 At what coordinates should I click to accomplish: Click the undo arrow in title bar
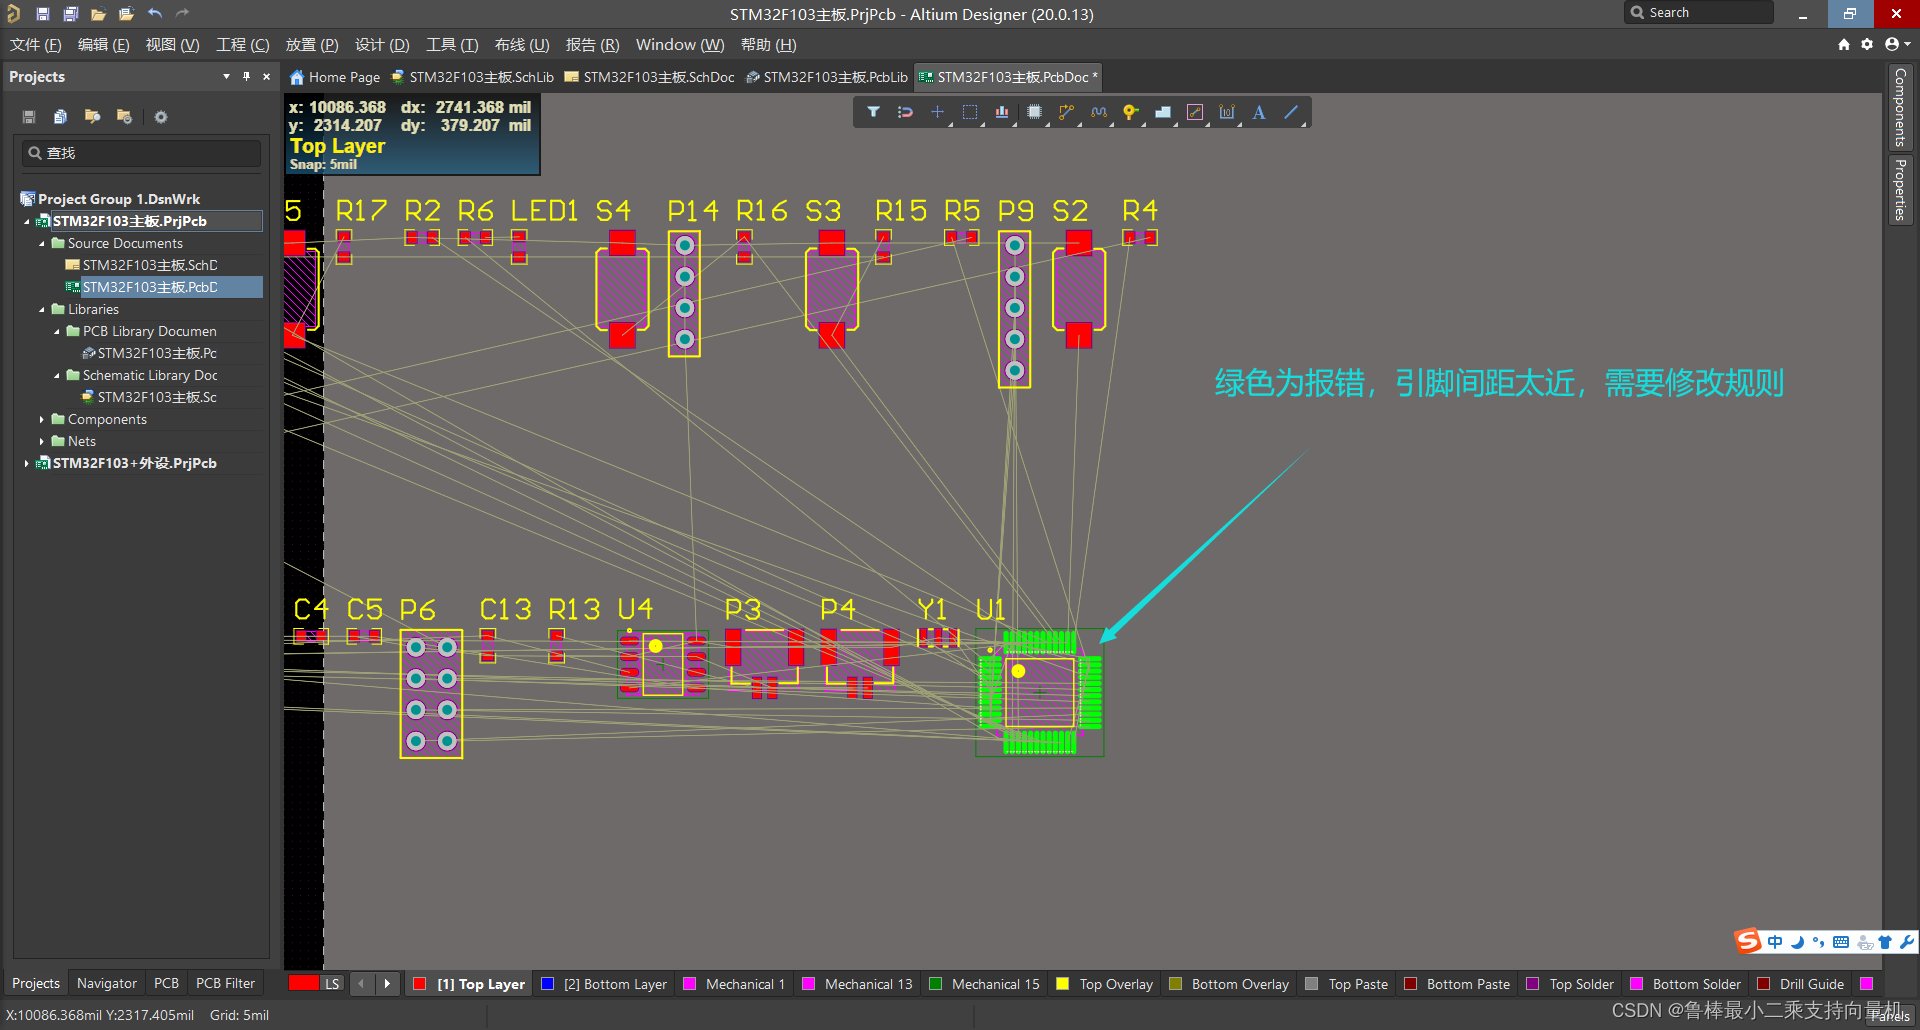tap(155, 14)
